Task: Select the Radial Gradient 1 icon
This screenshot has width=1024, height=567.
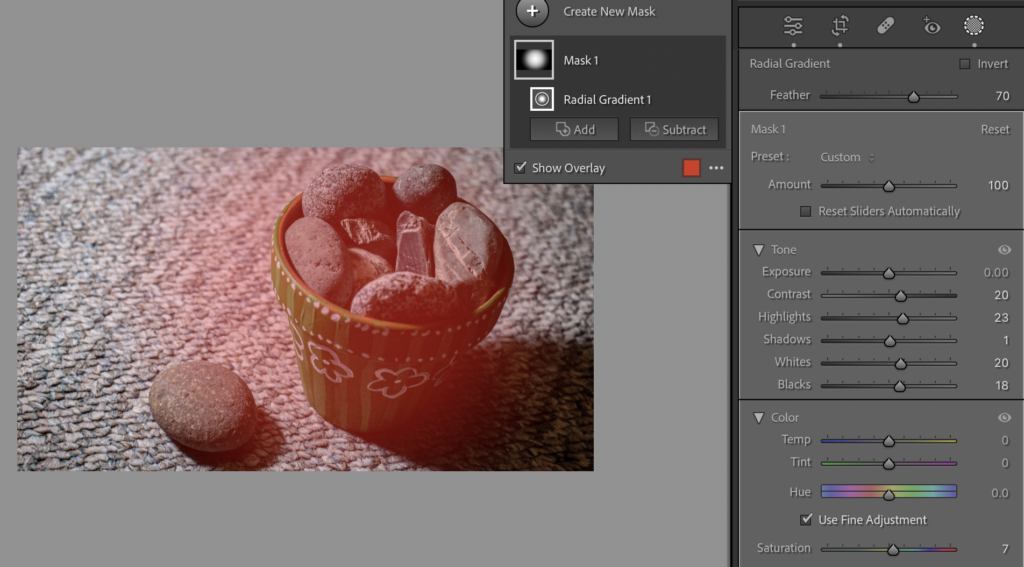Action: point(541,99)
